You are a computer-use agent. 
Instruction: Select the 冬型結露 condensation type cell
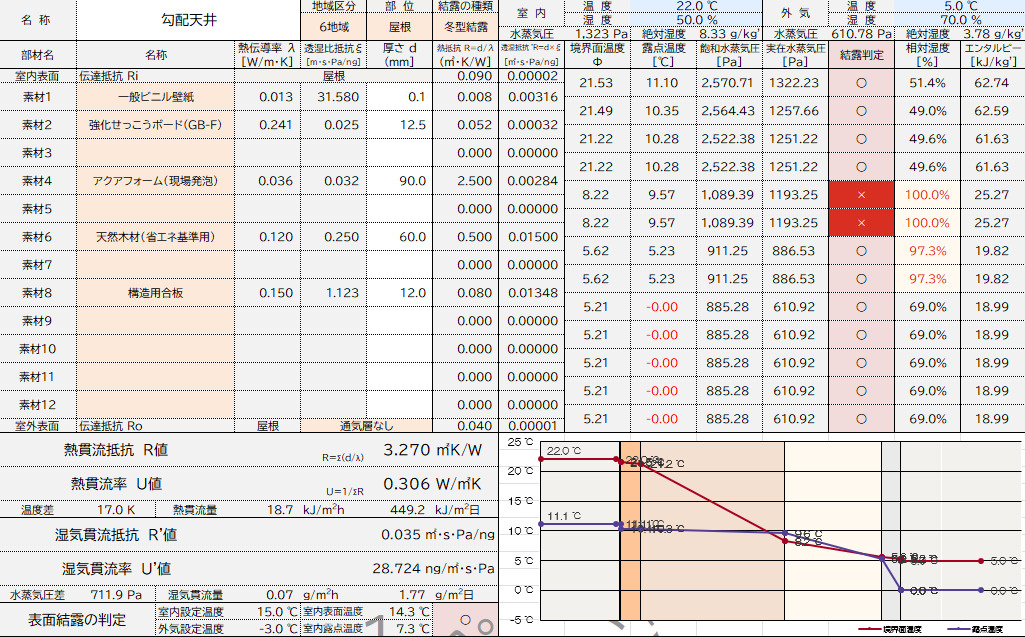pos(465,30)
